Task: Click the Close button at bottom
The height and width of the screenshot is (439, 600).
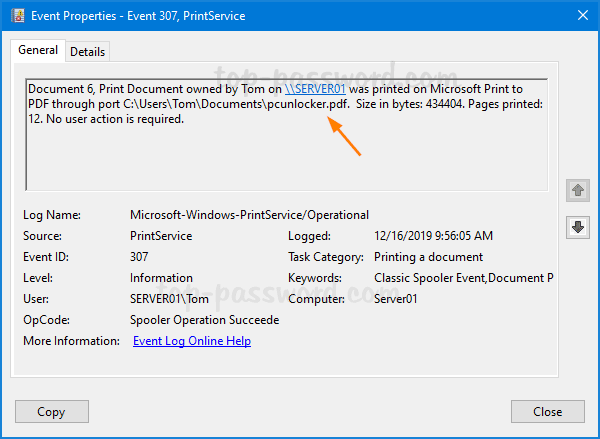Action: click(x=547, y=411)
